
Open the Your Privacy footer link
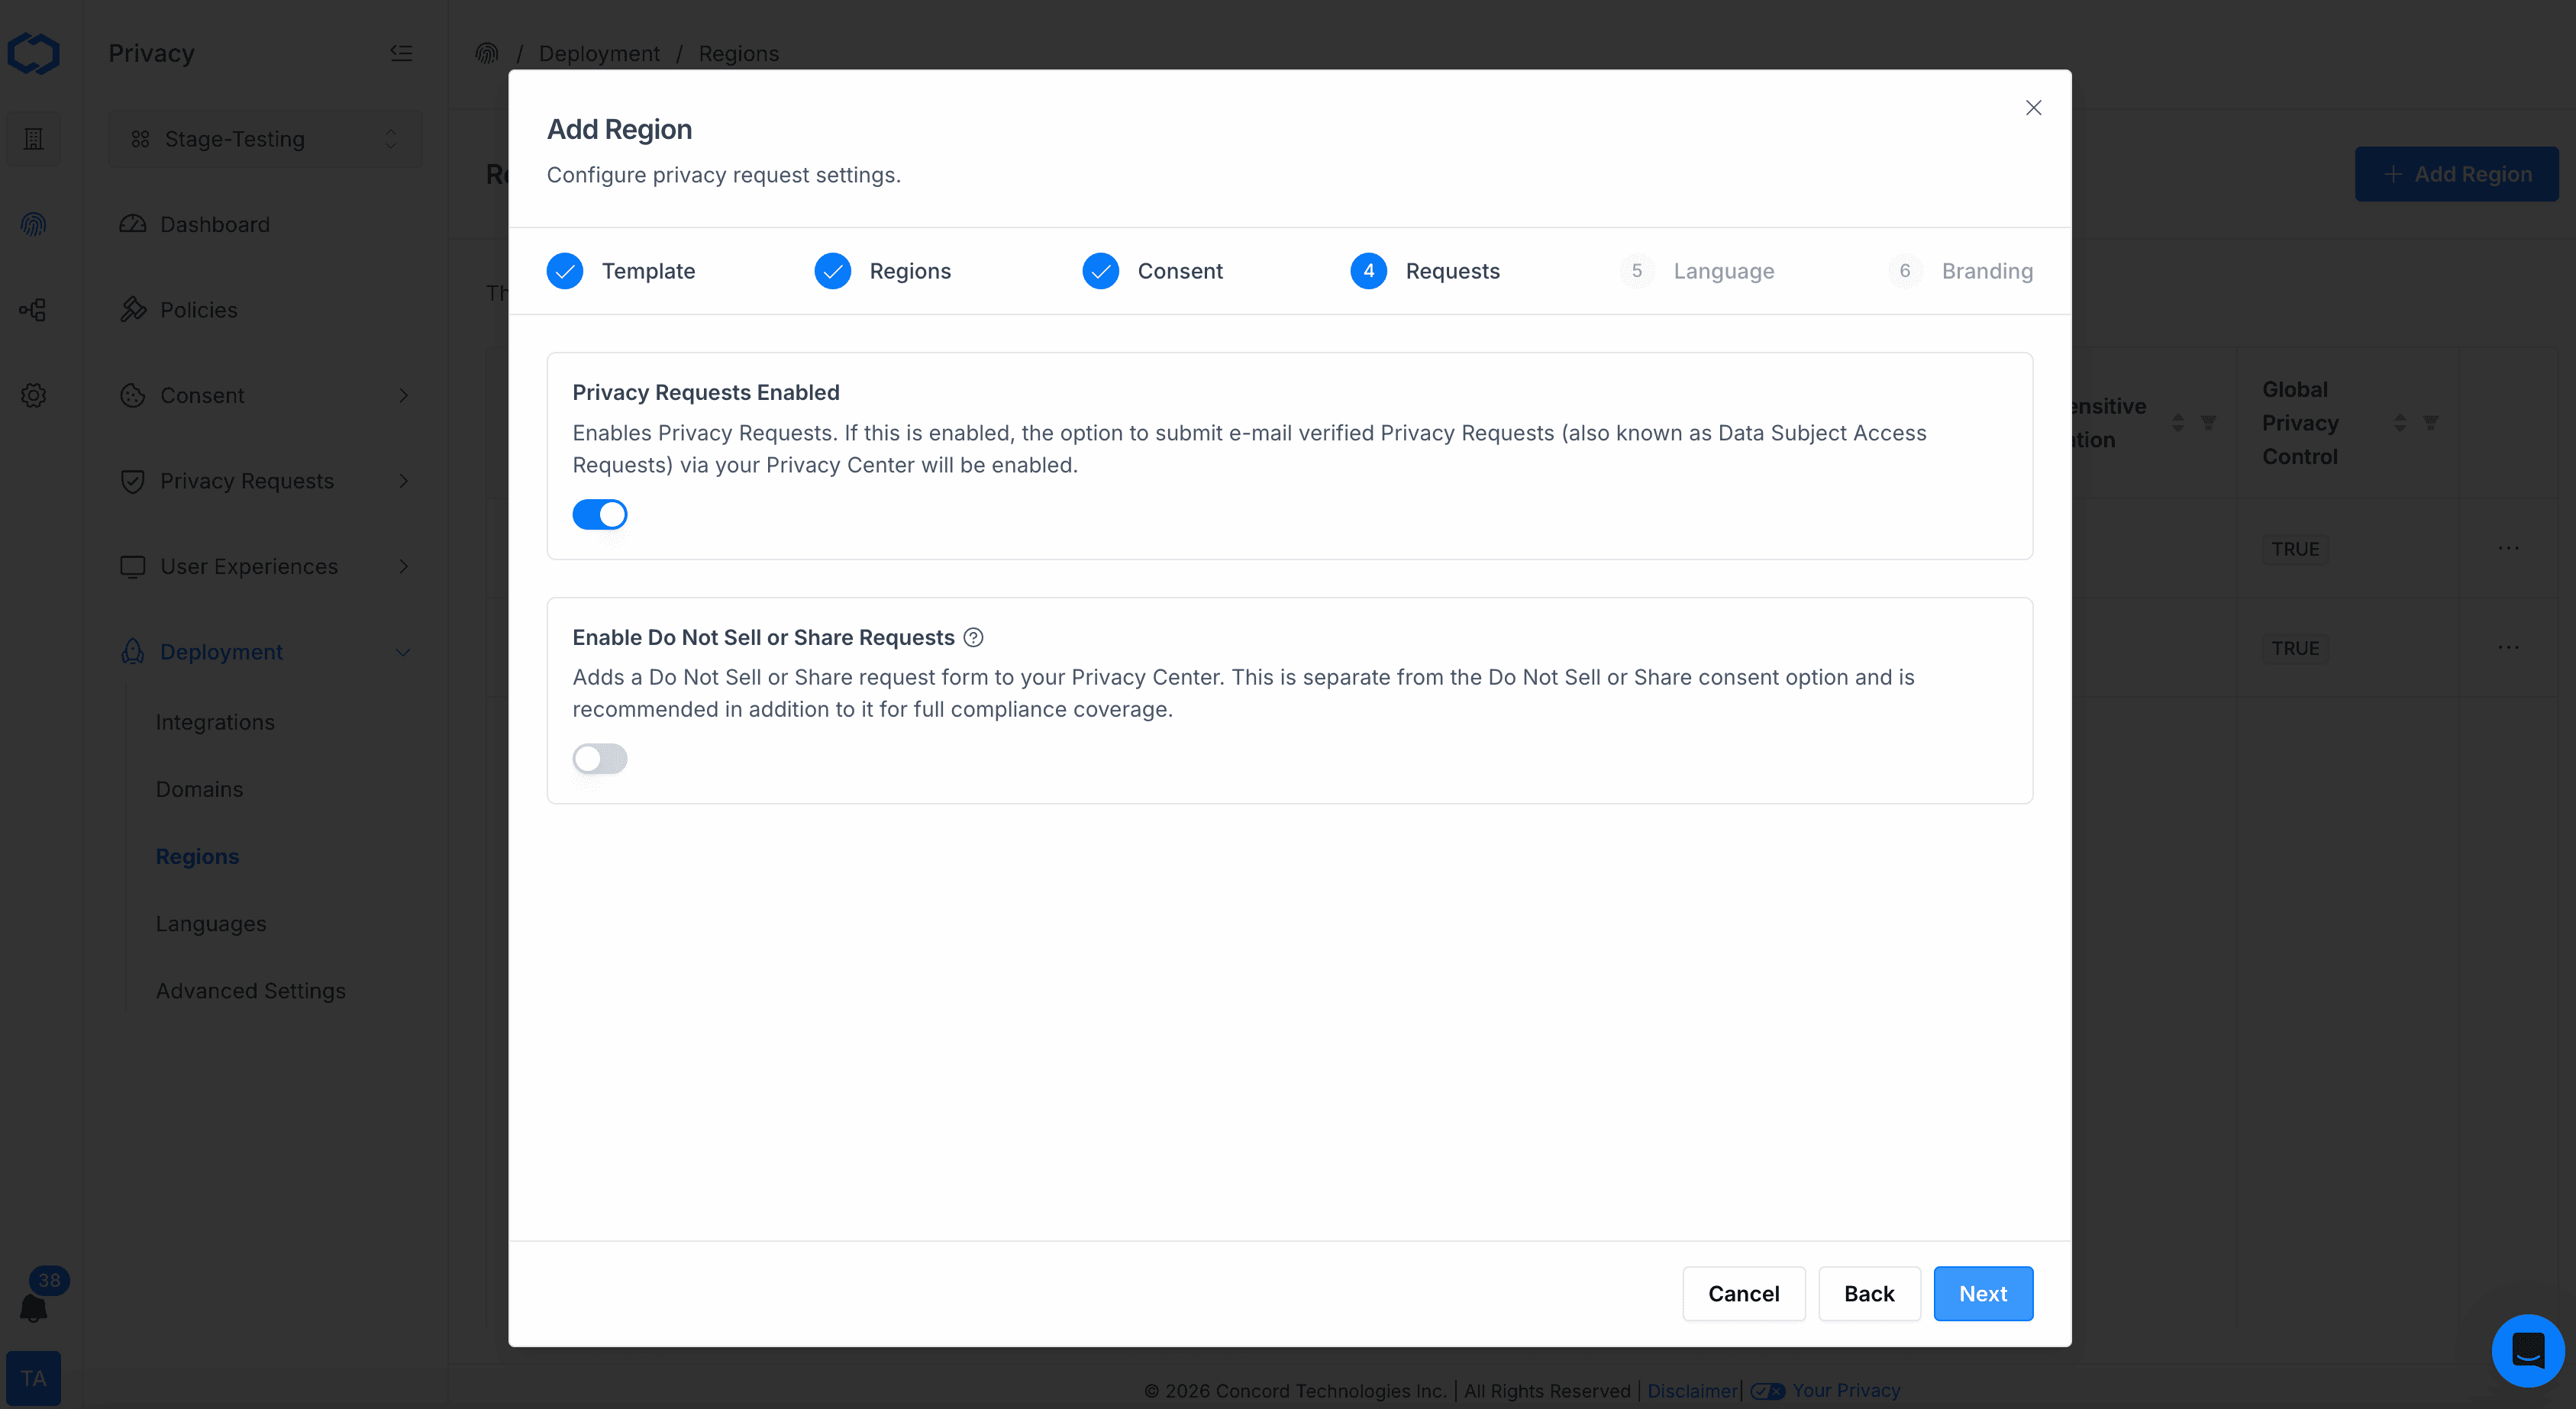point(1845,1390)
